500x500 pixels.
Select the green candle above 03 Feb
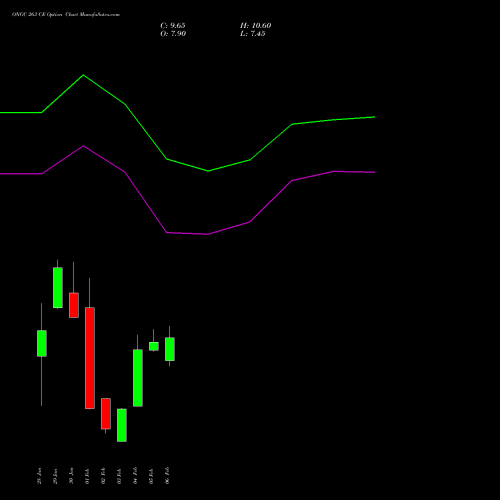pos(122,425)
